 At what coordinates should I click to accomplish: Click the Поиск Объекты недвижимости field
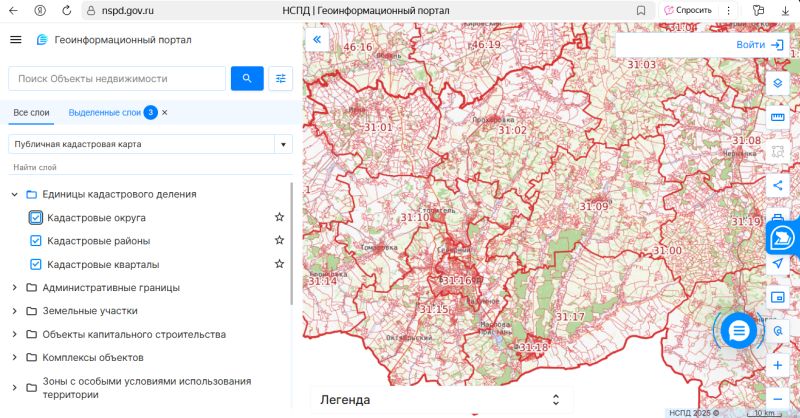117,78
